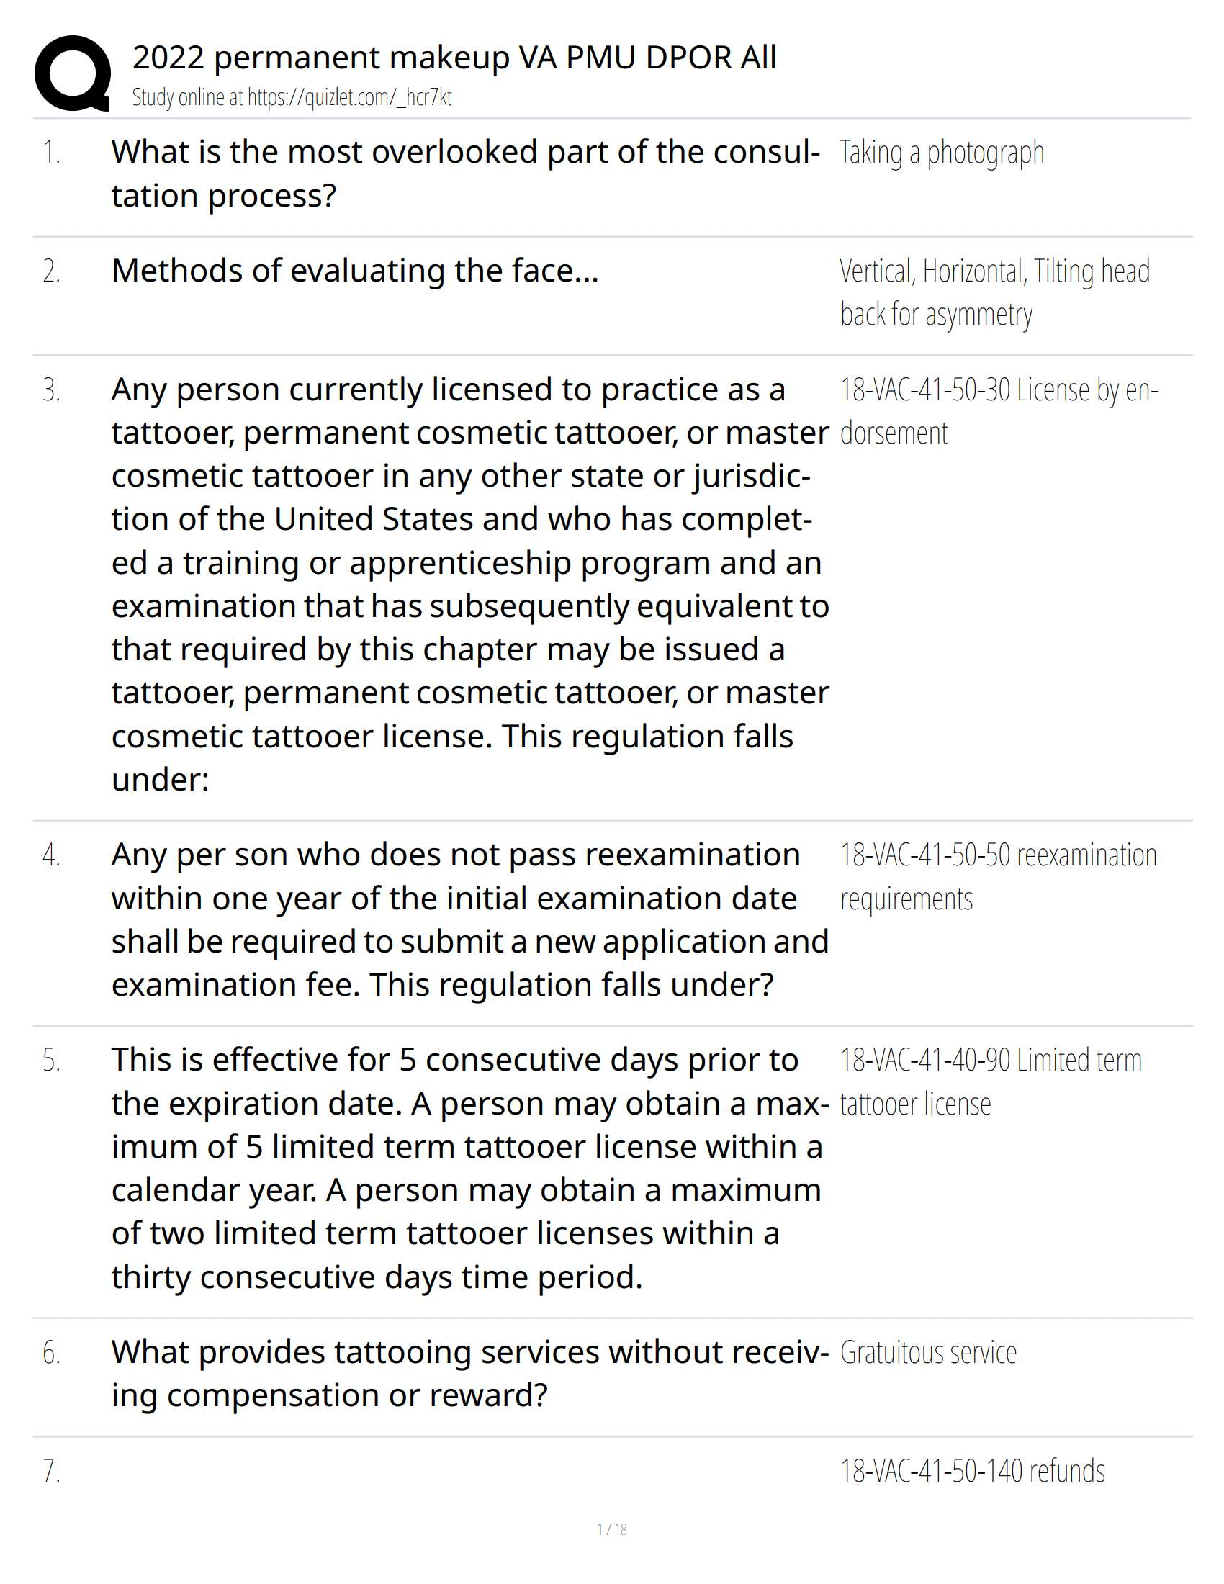Click the question about tattooing without compensation
This screenshot has height=1584, width=1224.
[x=470, y=1373]
